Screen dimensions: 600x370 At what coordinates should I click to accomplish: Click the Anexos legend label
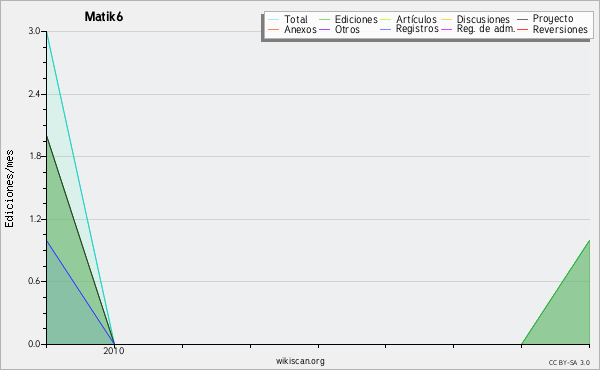coord(300,29)
